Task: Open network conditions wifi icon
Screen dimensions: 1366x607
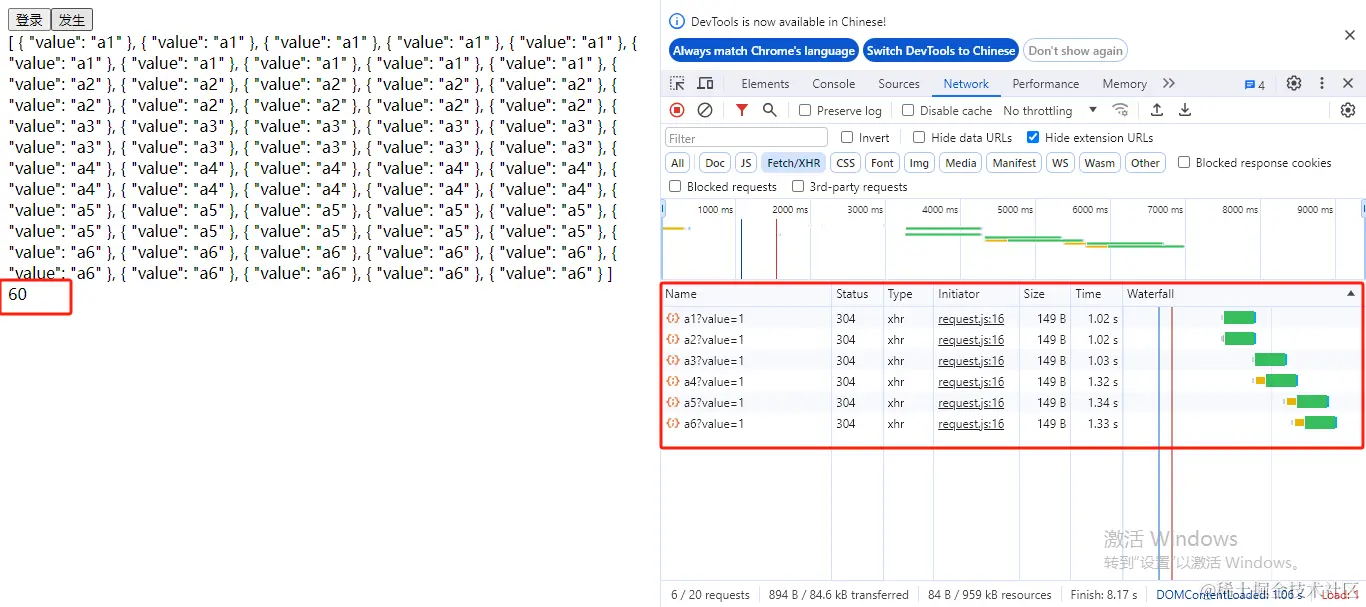Action: (1121, 110)
